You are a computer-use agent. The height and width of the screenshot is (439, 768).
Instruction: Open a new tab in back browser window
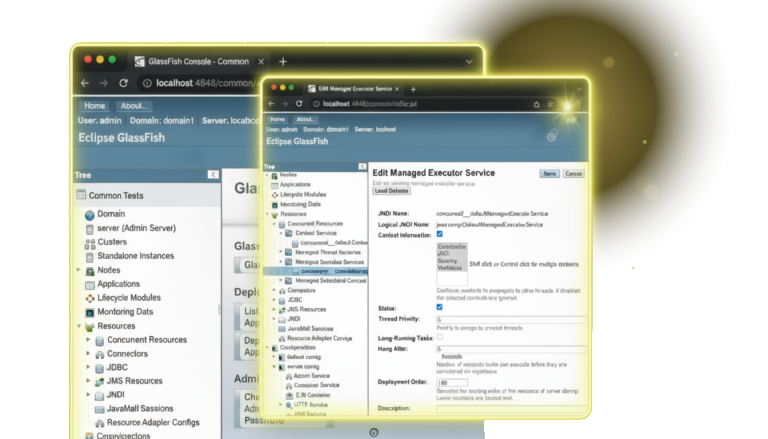tap(283, 62)
